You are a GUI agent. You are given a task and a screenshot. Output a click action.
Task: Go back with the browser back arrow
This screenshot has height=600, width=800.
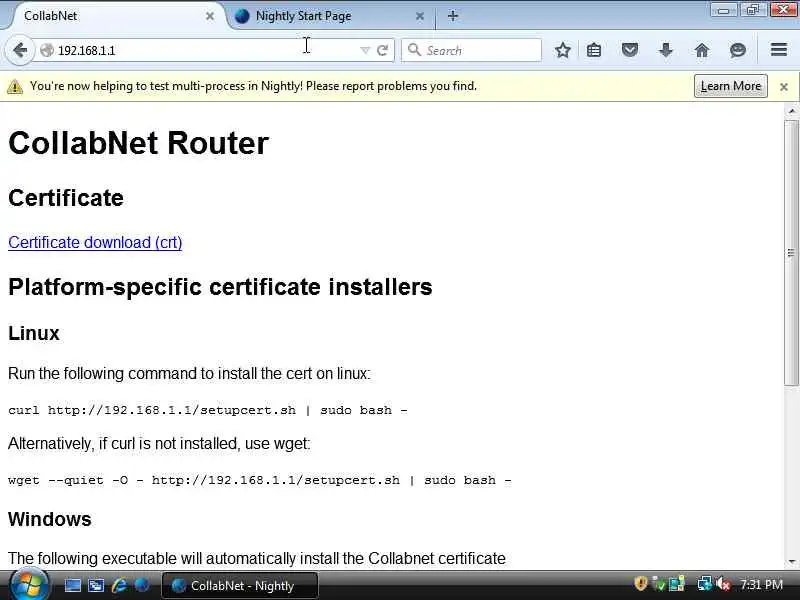pyautogui.click(x=20, y=50)
